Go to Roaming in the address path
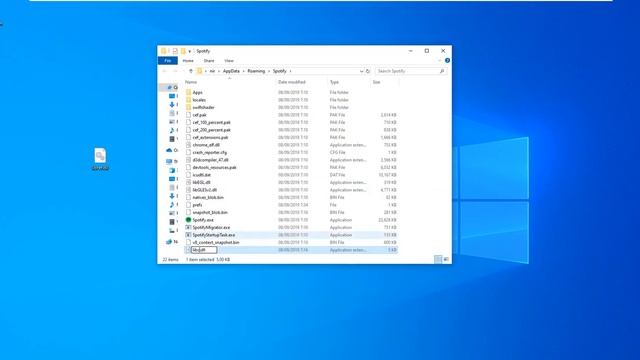The width and height of the screenshot is (640, 360). [x=256, y=71]
